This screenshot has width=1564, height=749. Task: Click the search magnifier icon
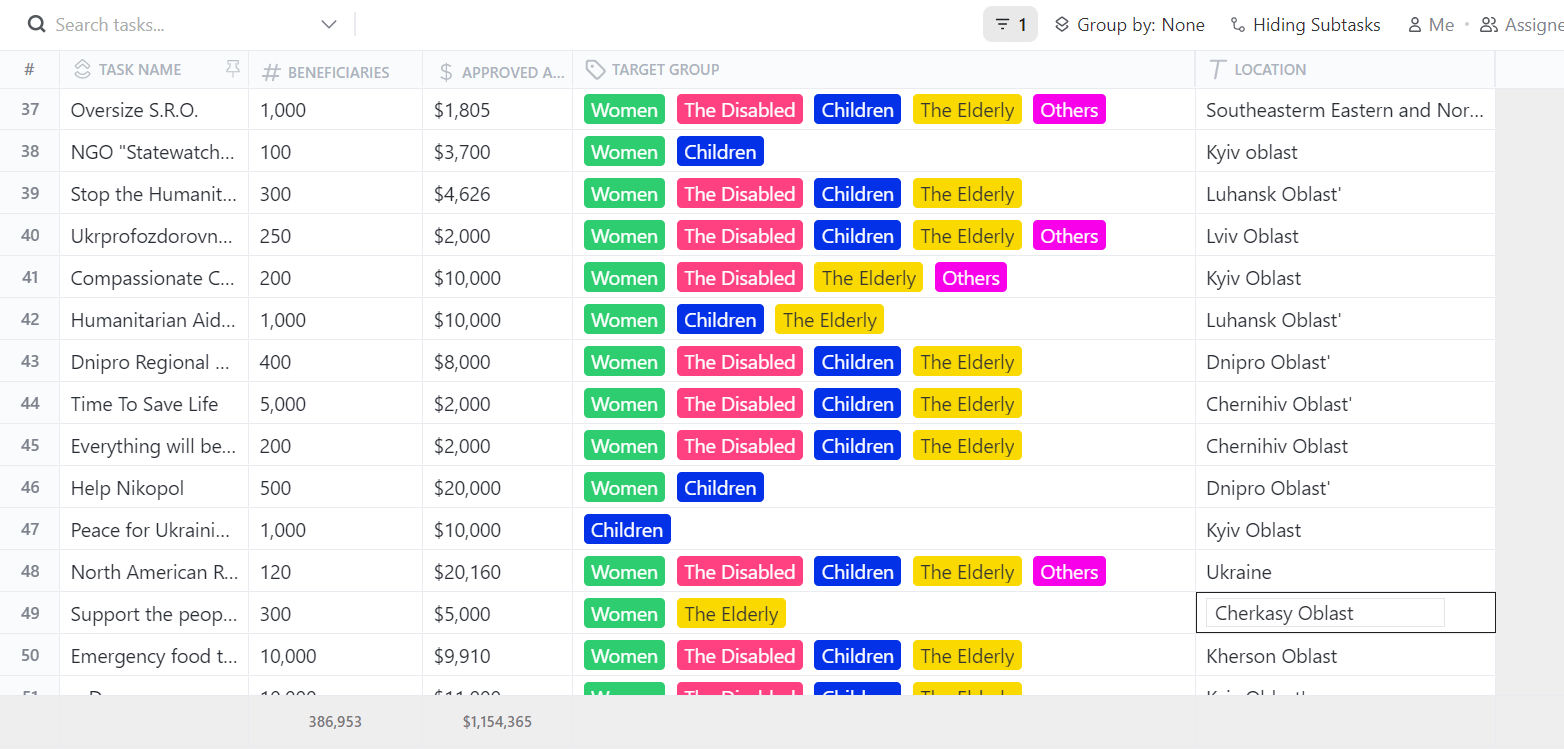37,24
